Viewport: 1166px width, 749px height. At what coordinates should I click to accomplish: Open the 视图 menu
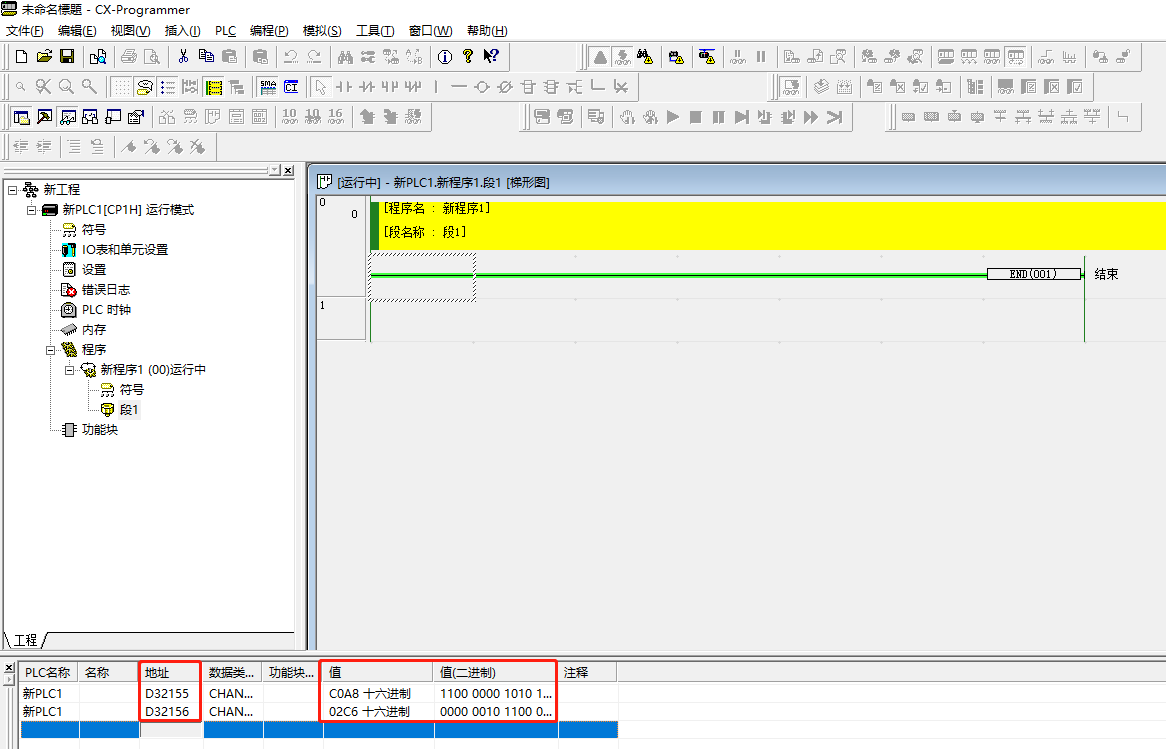[x=130, y=30]
